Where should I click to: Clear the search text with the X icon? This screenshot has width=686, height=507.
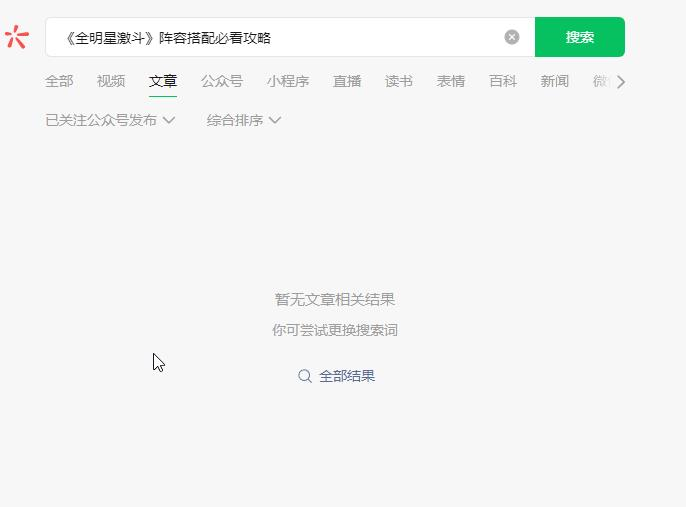point(512,37)
